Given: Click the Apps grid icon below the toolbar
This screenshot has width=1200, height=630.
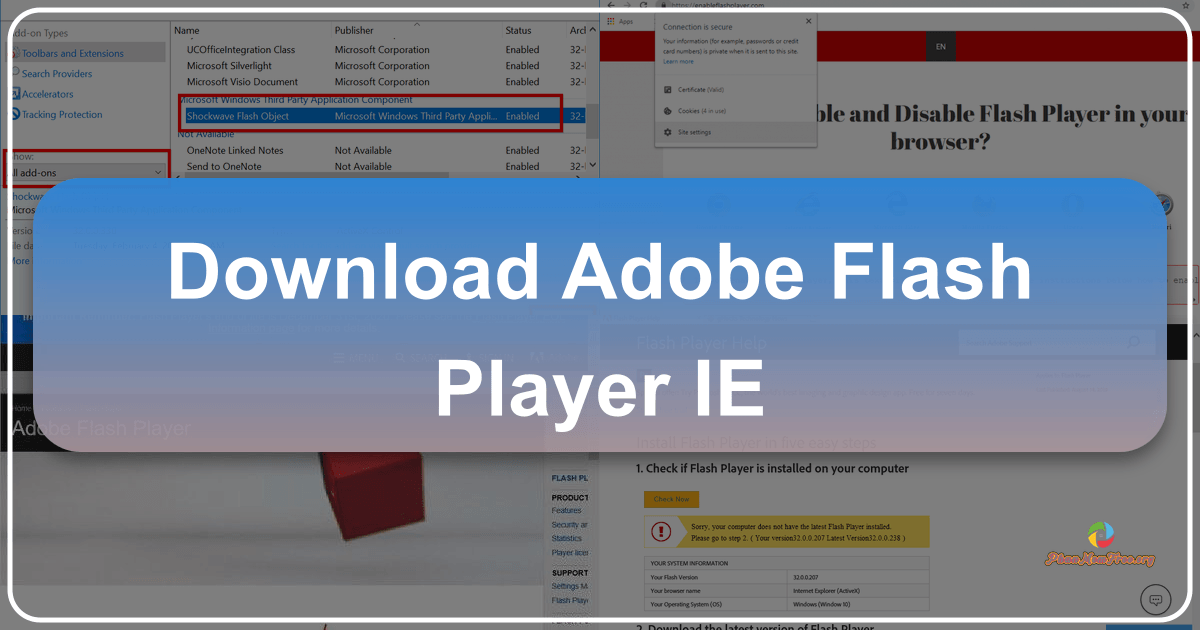Looking at the screenshot, I should pos(611,21).
